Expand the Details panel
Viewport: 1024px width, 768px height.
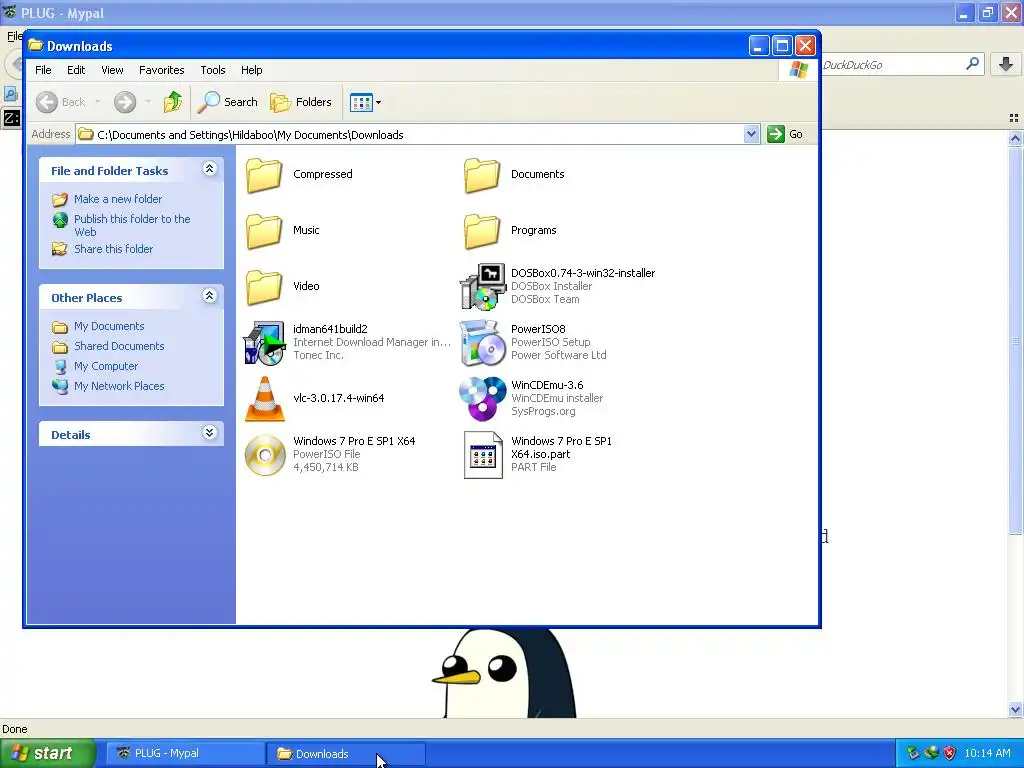pyautogui.click(x=210, y=433)
